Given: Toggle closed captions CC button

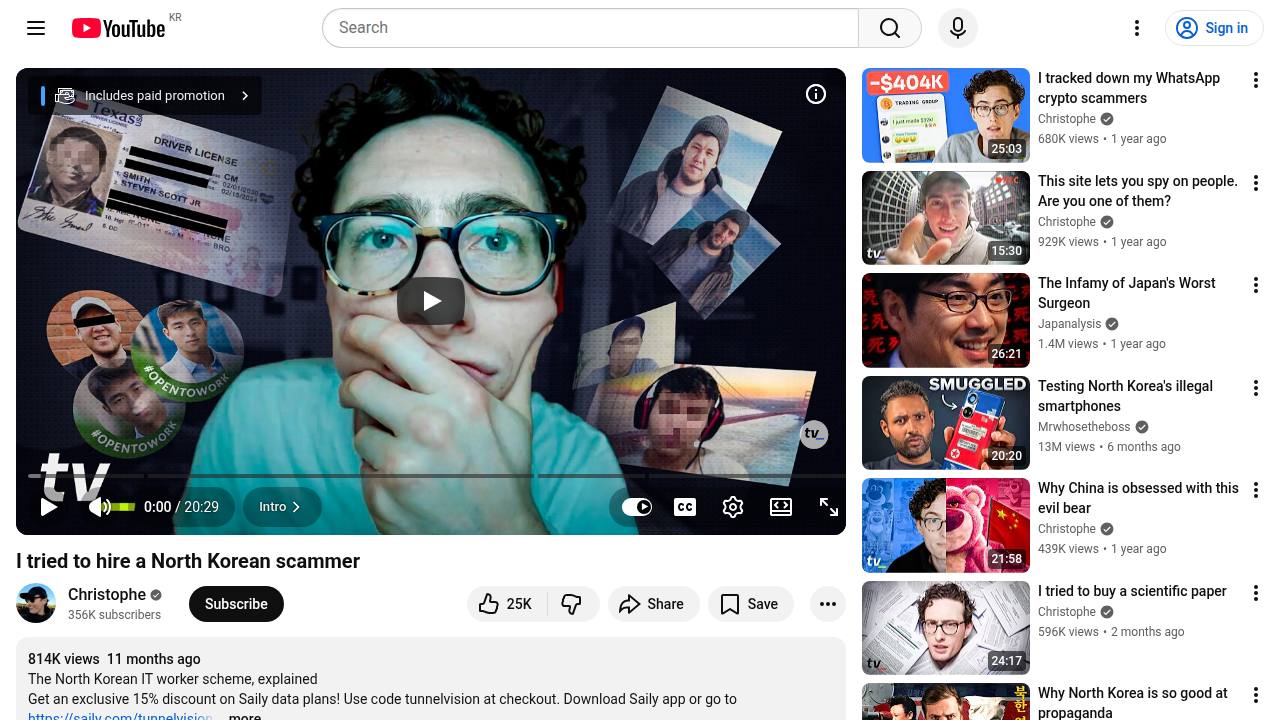Looking at the screenshot, I should click(685, 507).
